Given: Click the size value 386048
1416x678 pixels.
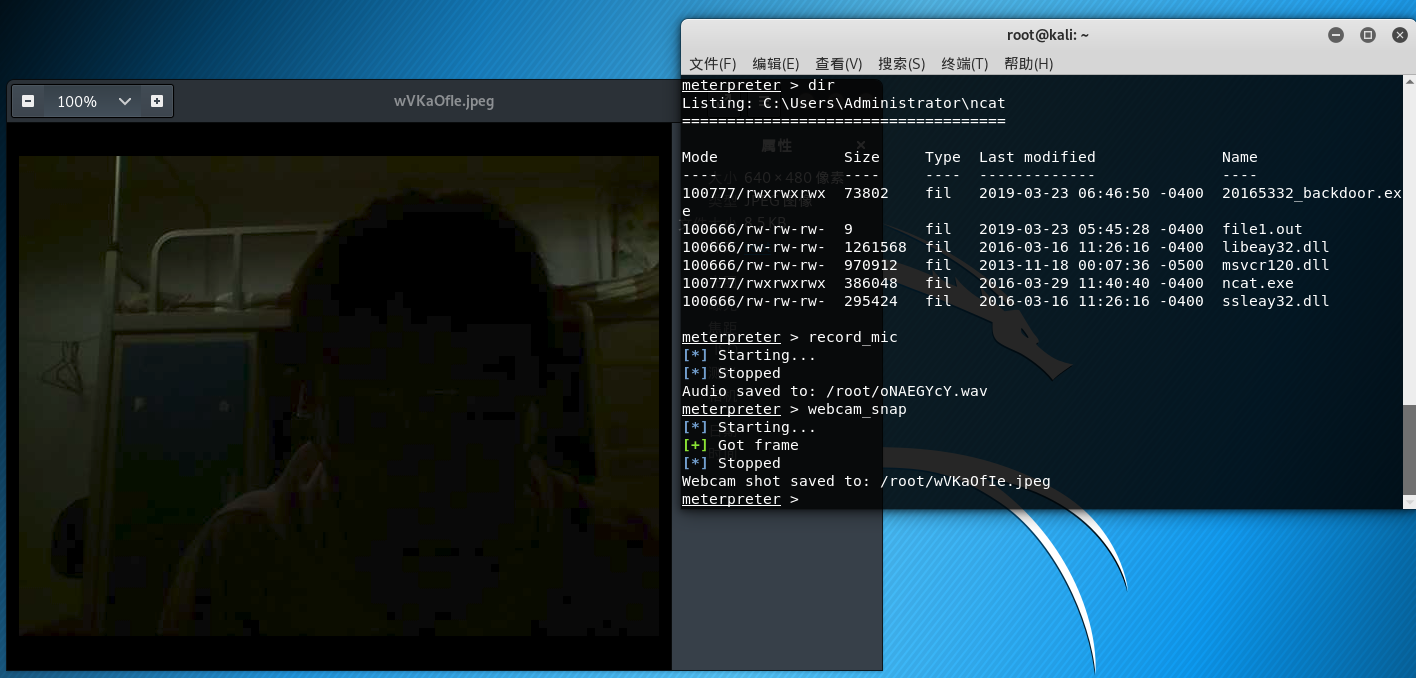Looking at the screenshot, I should tap(871, 283).
